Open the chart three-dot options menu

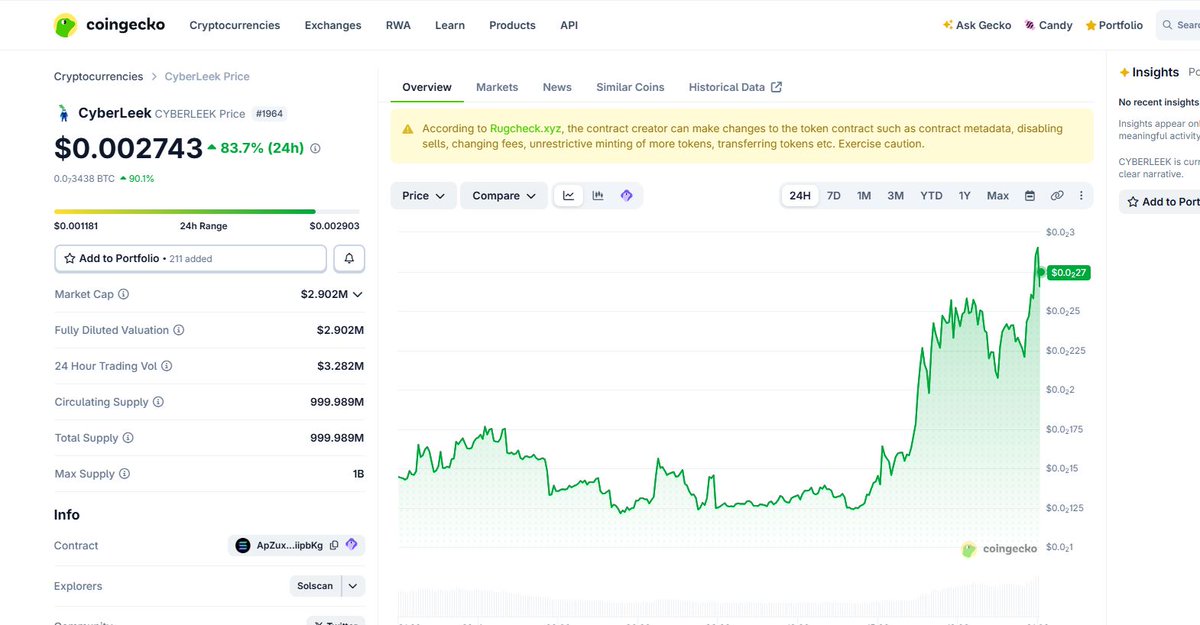pyautogui.click(x=1081, y=196)
